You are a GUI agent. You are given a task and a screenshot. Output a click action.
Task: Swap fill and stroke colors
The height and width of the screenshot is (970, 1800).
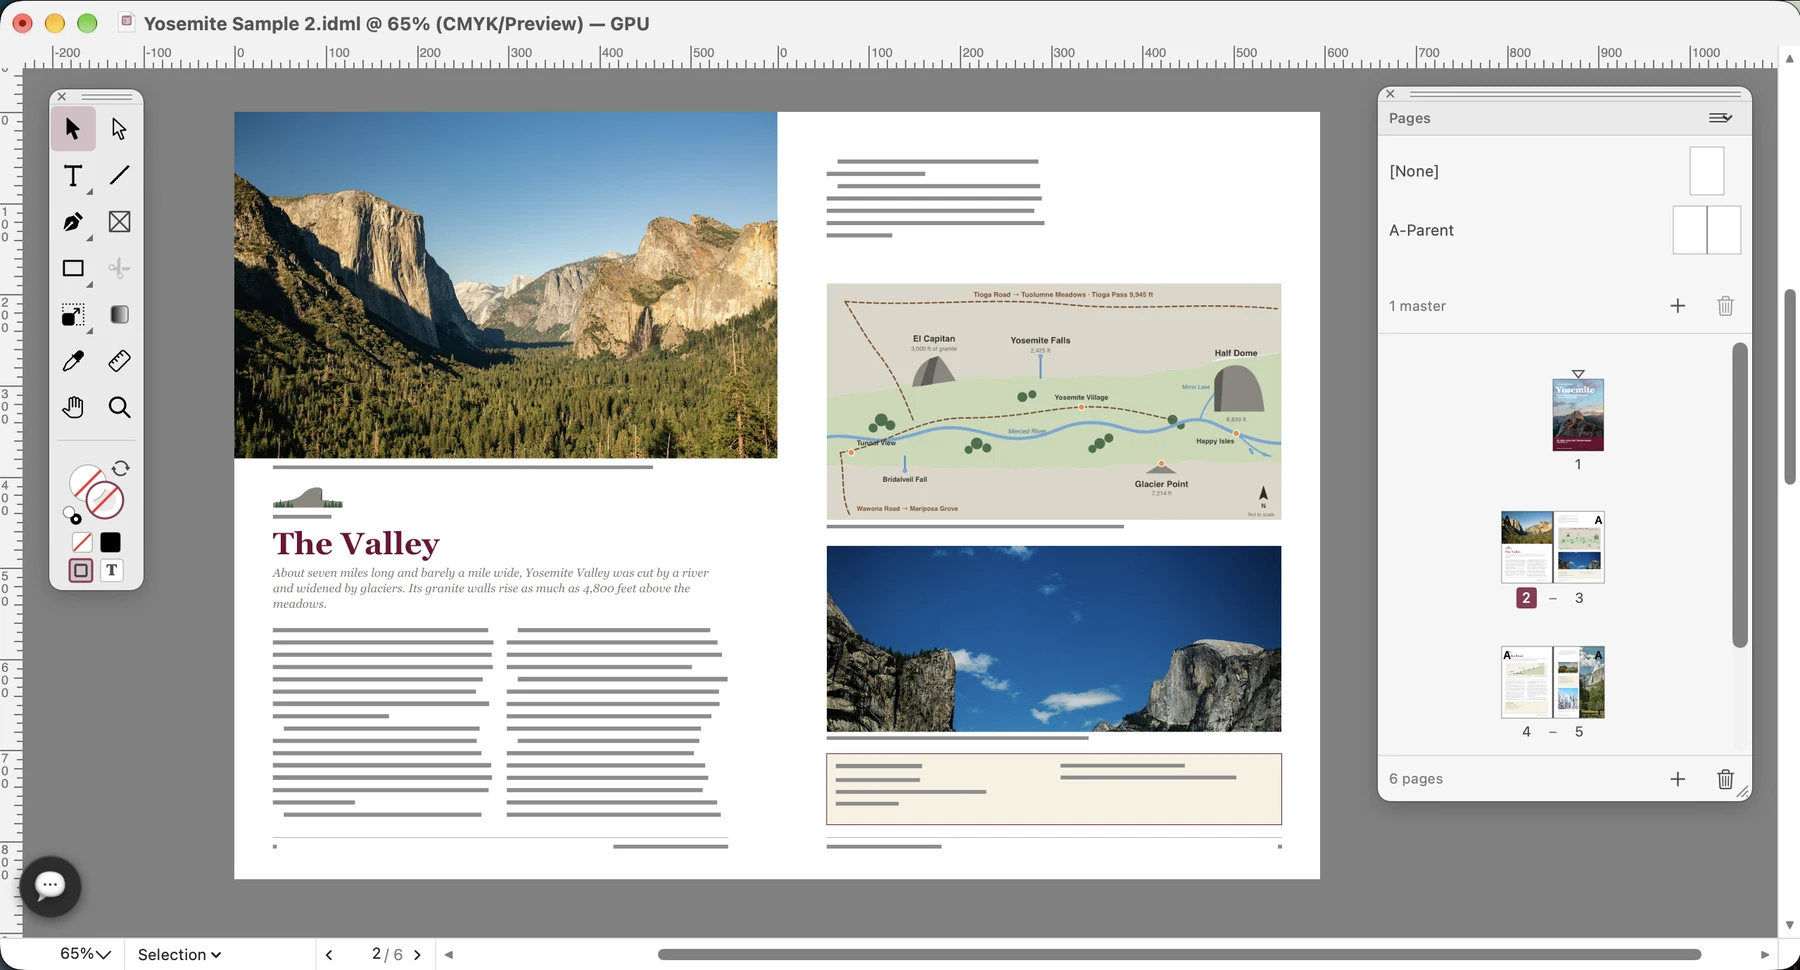pyautogui.click(x=121, y=468)
